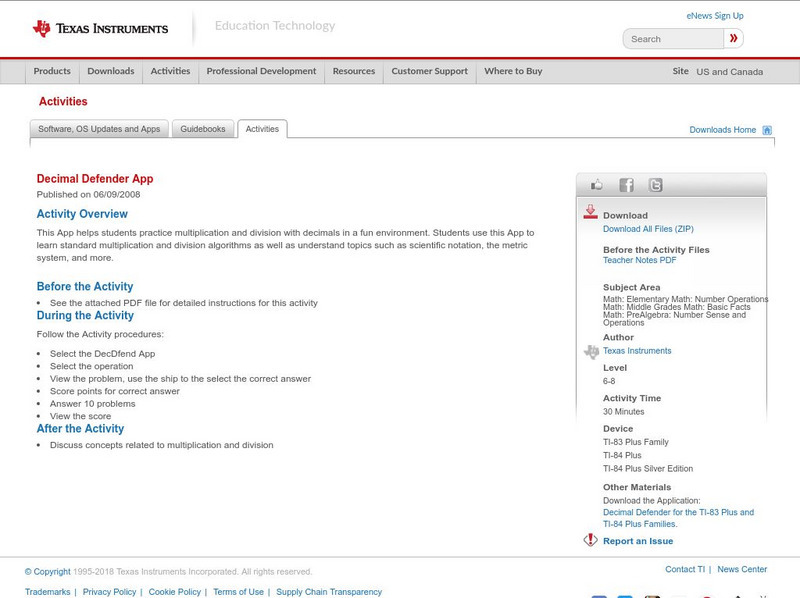Open Supply Chain Transparency link

[329, 592]
